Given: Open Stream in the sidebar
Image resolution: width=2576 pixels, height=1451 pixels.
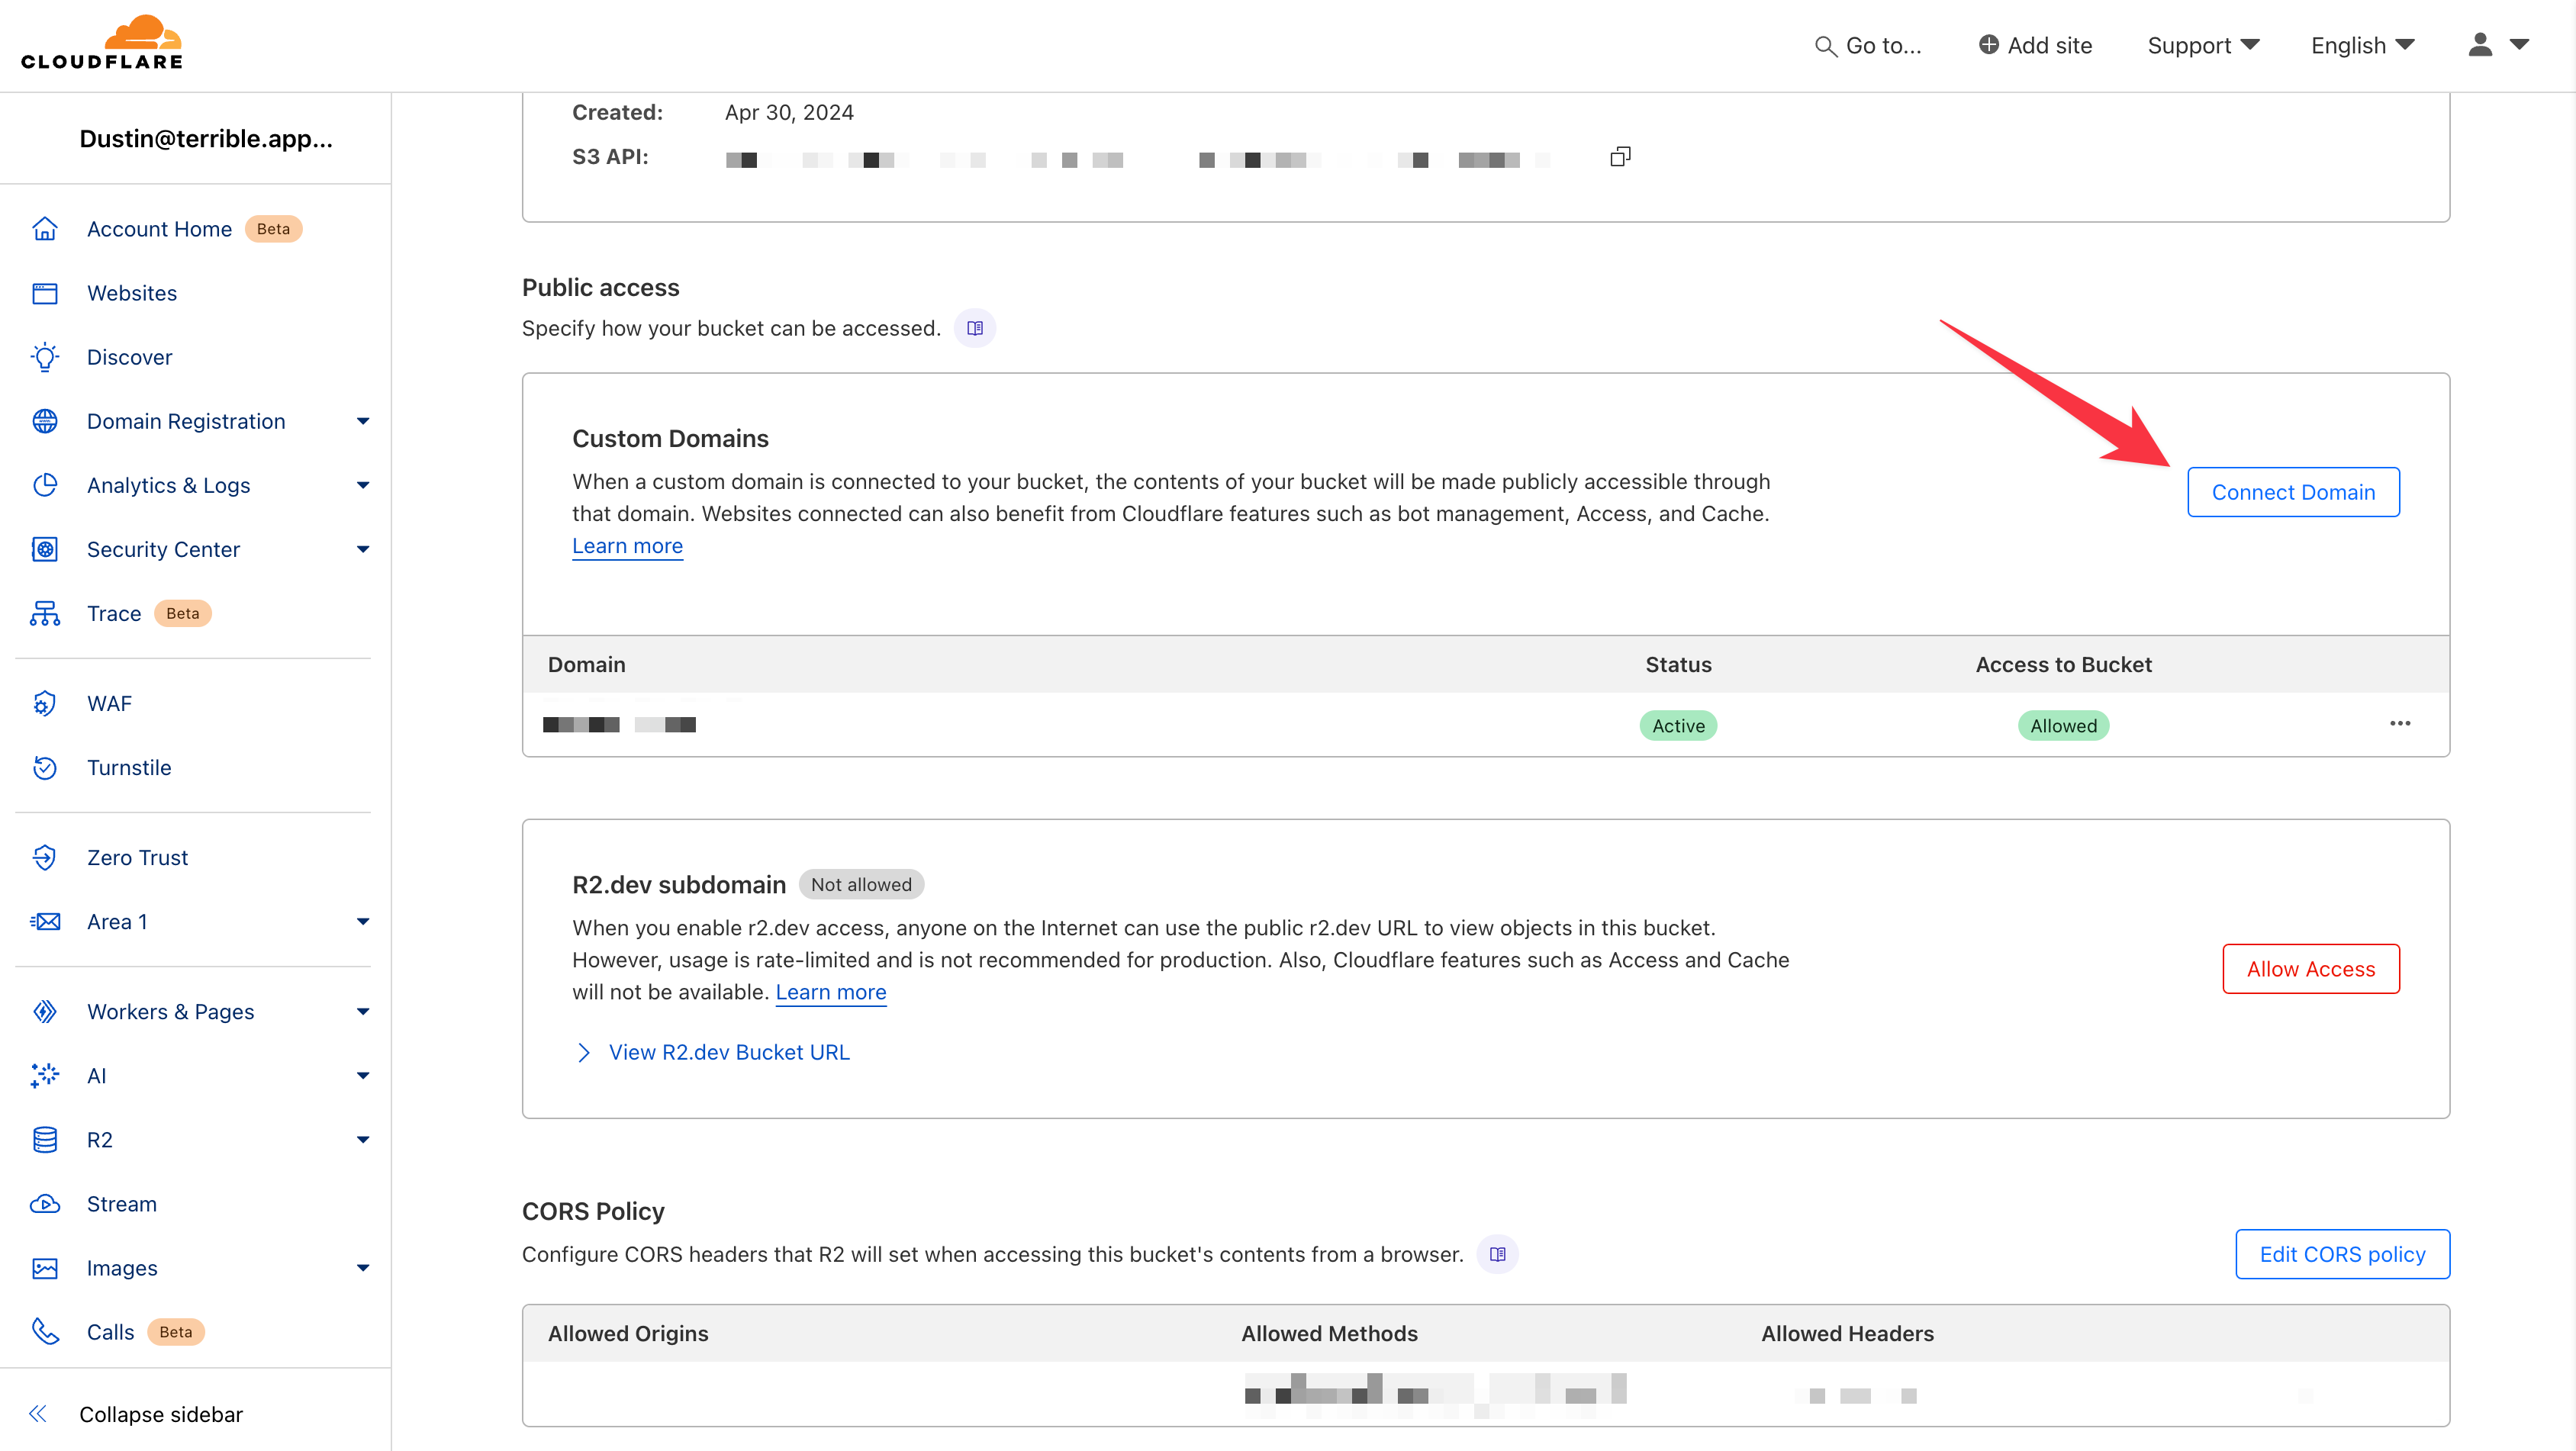Looking at the screenshot, I should (x=122, y=1203).
